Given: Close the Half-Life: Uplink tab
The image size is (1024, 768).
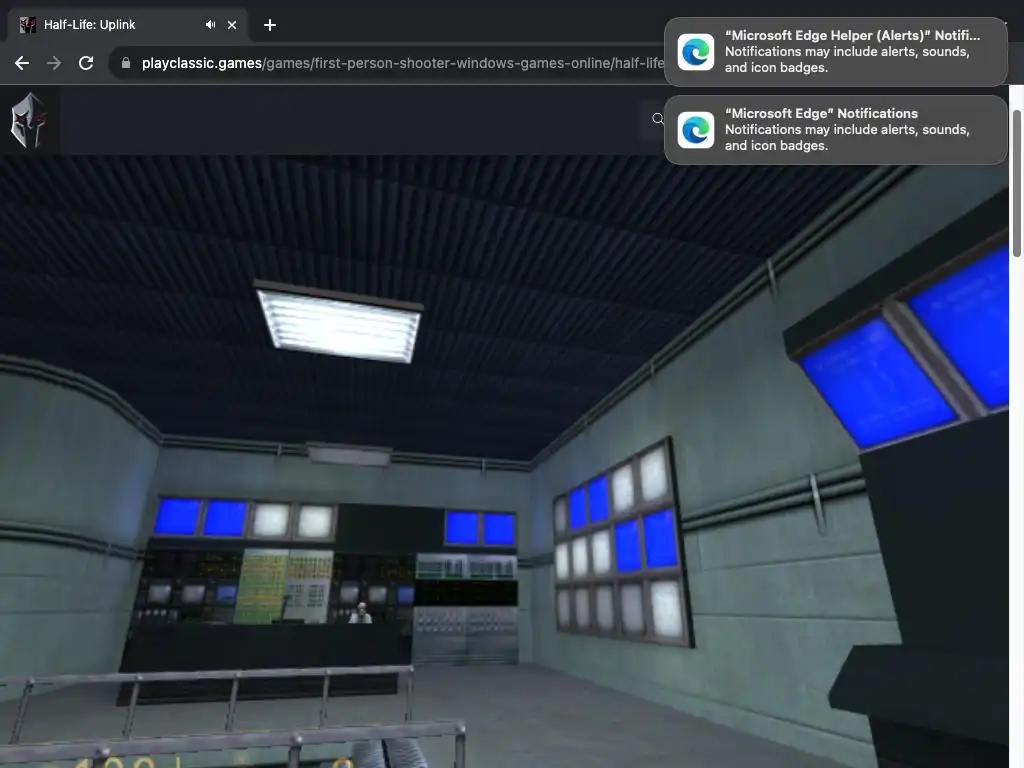Looking at the screenshot, I should point(232,25).
